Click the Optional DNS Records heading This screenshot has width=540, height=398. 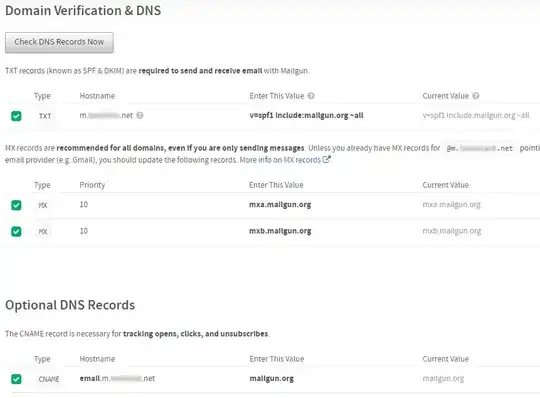pos(70,305)
